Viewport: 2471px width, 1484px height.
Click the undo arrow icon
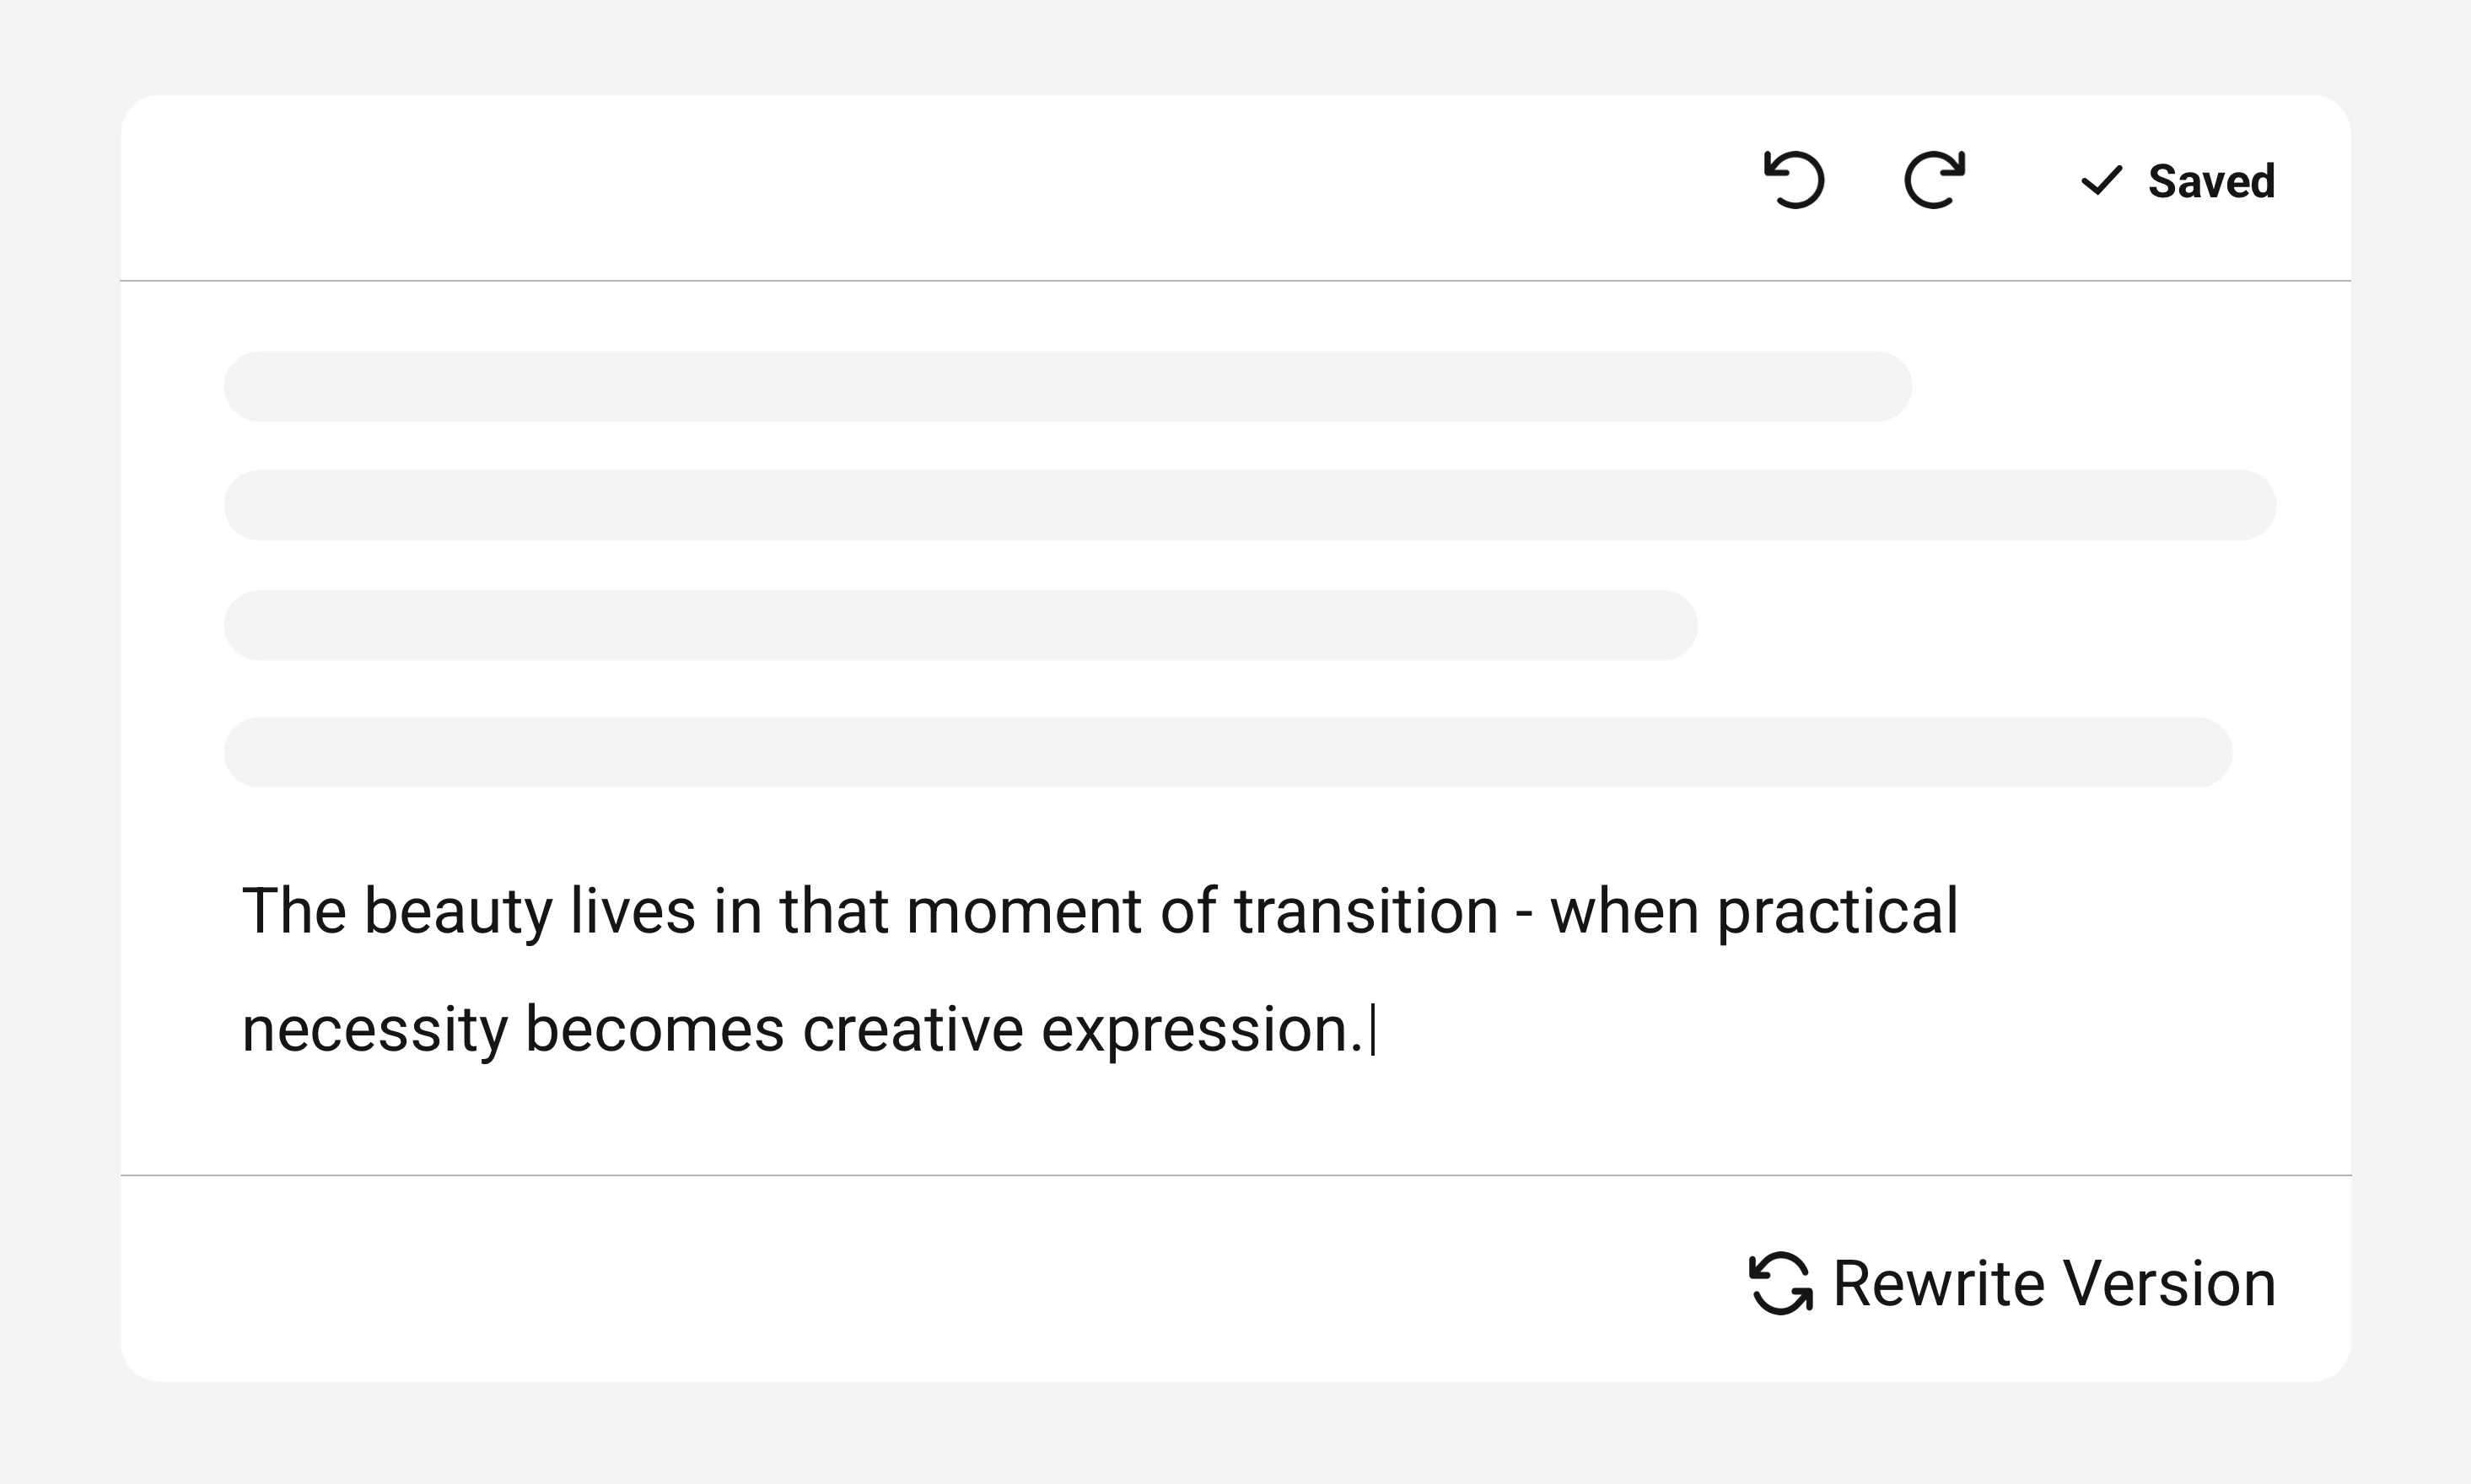pos(1794,180)
